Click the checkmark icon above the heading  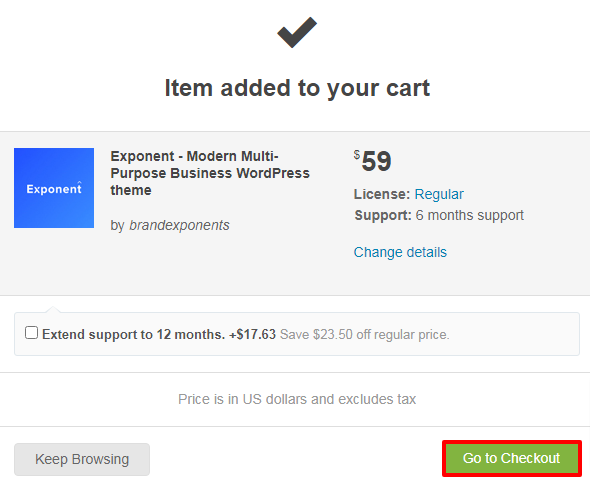297,32
